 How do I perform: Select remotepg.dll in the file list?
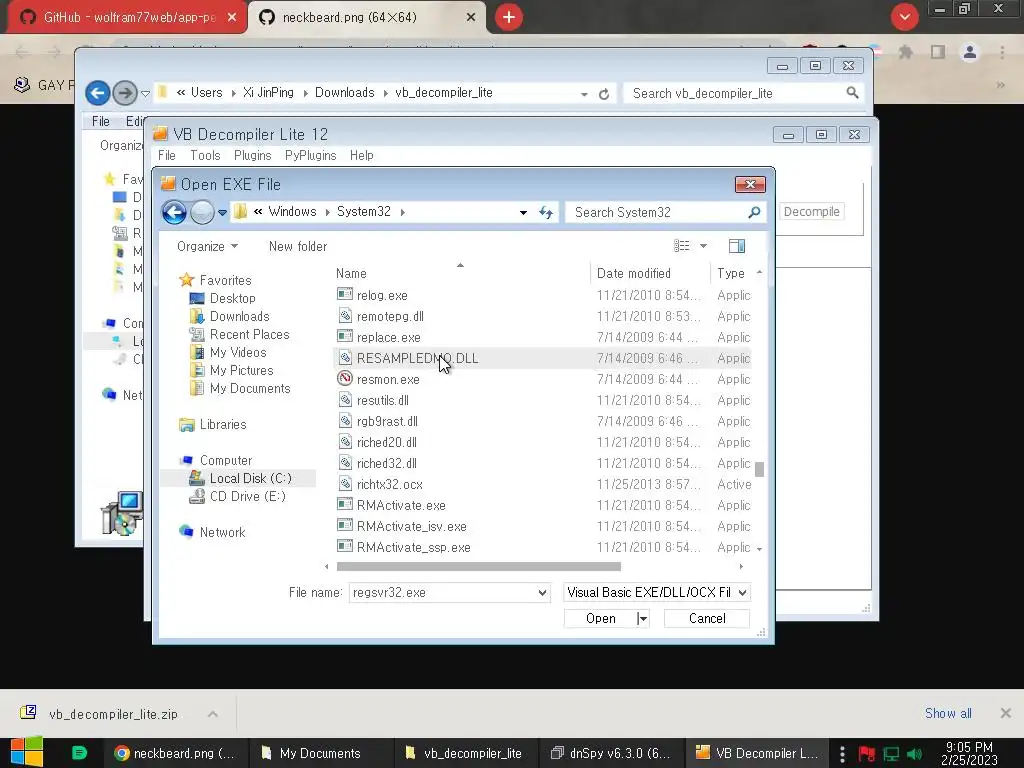390,316
